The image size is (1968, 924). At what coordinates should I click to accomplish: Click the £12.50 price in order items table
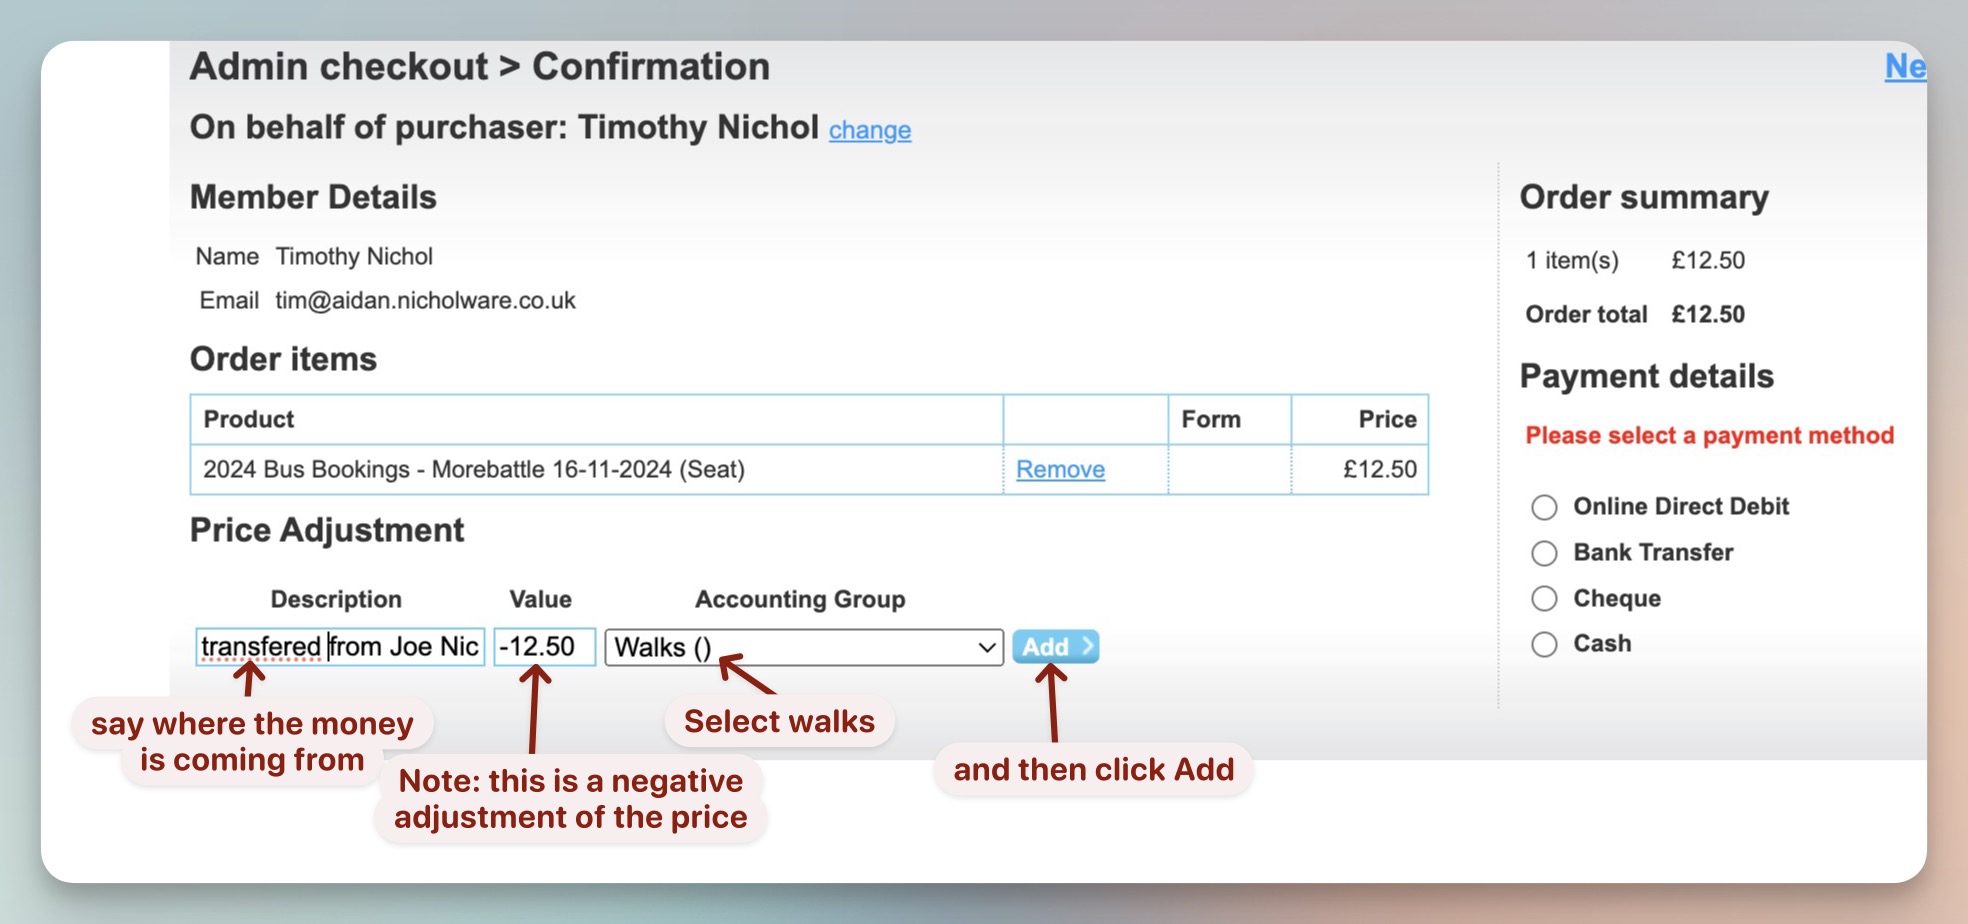(1379, 469)
